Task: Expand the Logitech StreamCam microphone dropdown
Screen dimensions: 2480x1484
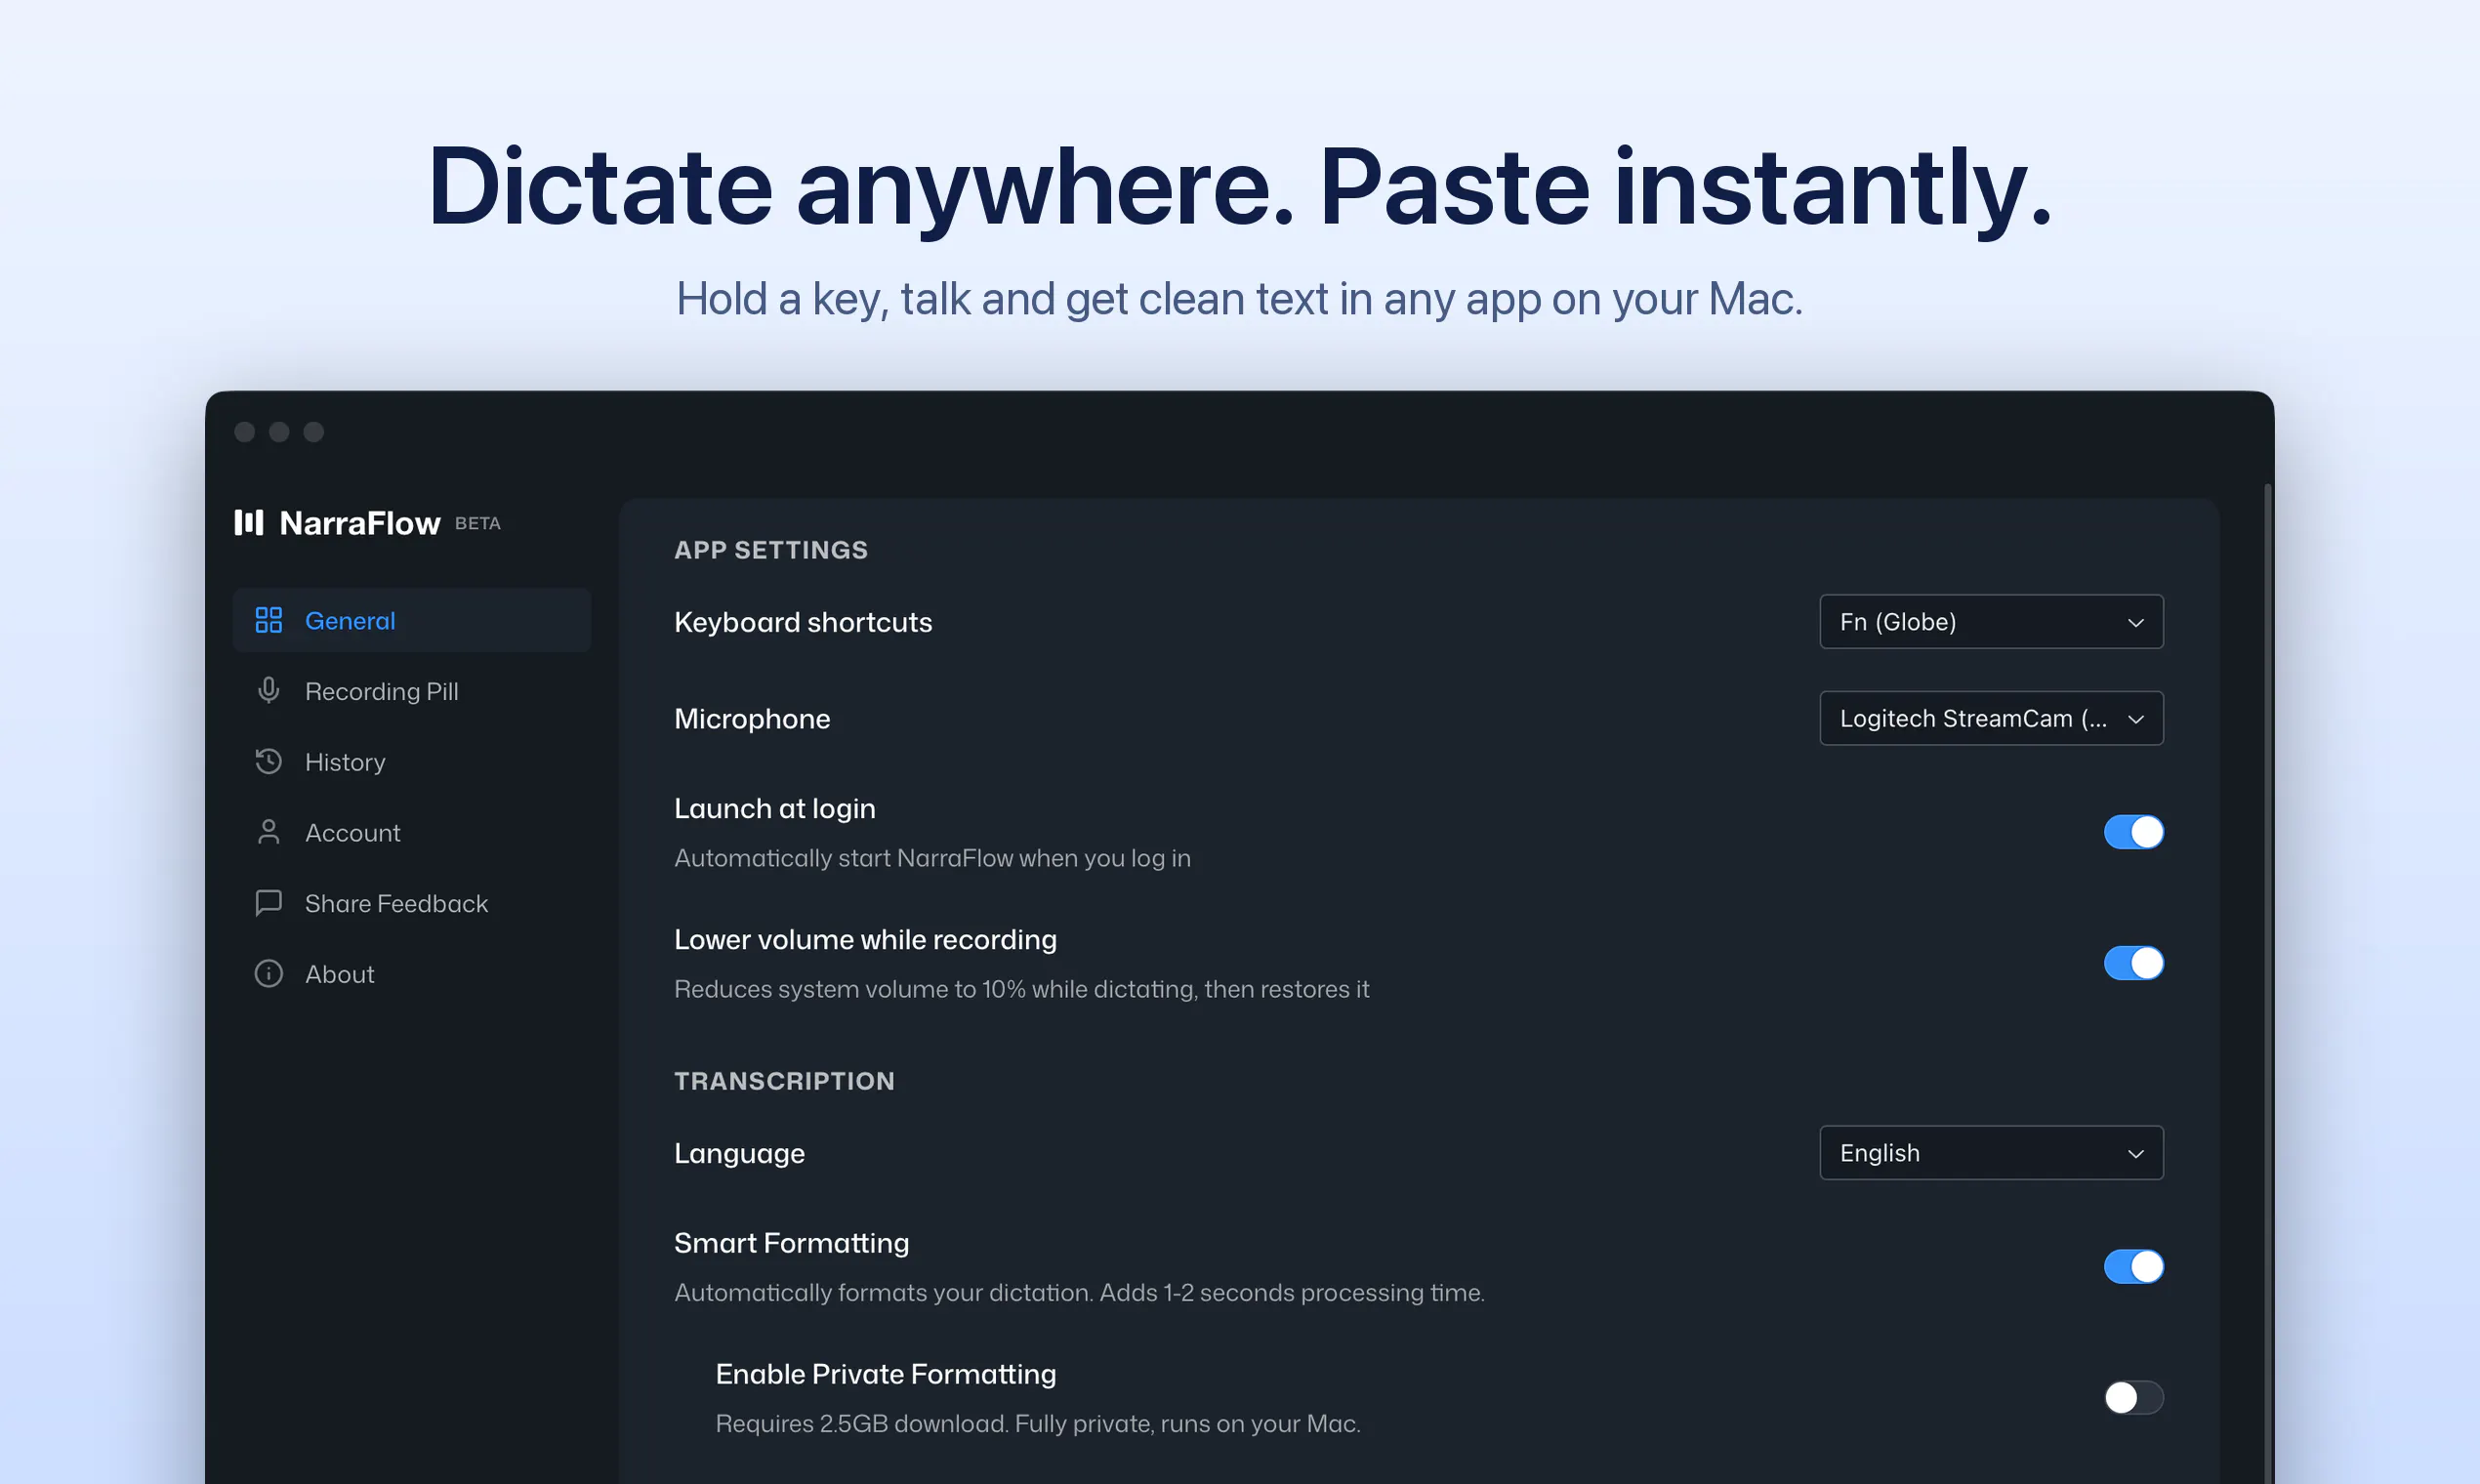Action: point(1991,718)
